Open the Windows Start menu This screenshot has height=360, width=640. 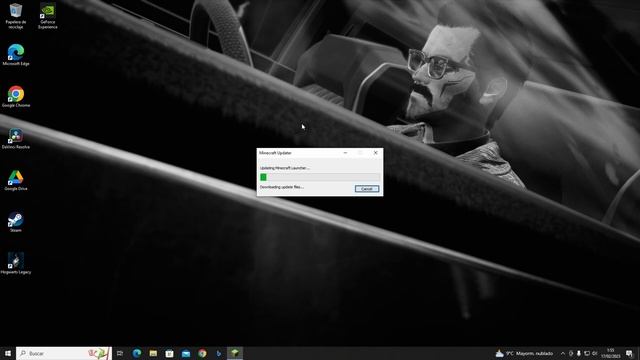pos(8,353)
